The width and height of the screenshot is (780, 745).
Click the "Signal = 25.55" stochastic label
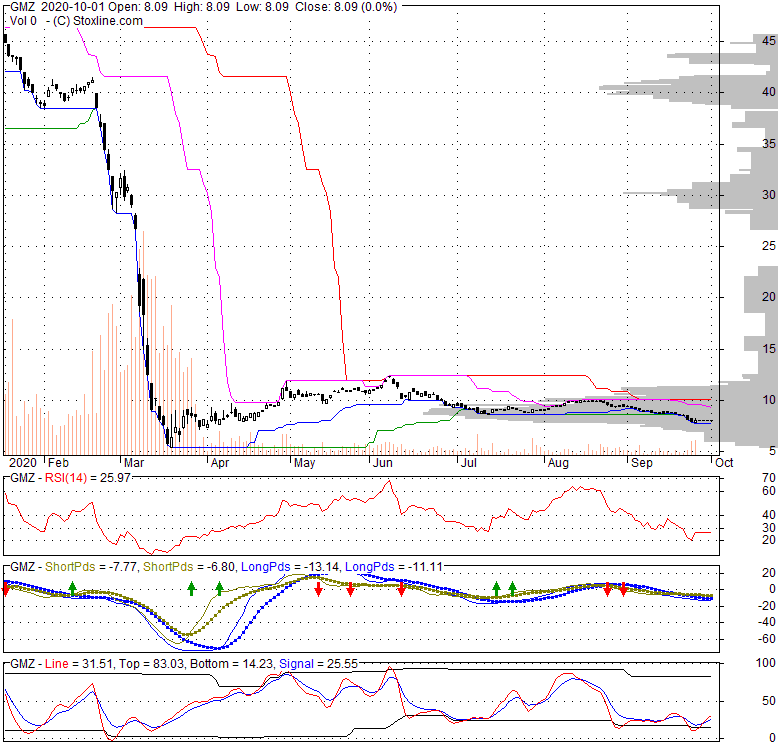[x=318, y=664]
